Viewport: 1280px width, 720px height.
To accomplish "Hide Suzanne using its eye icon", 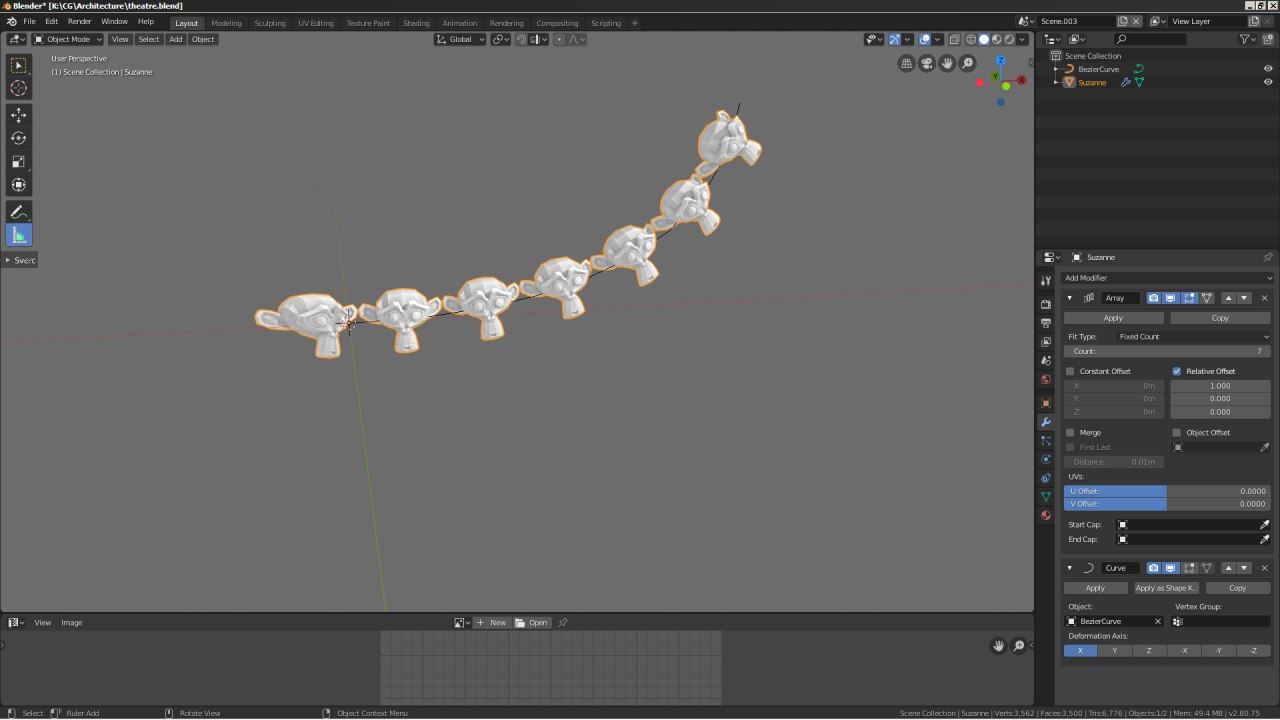I will click(1268, 82).
